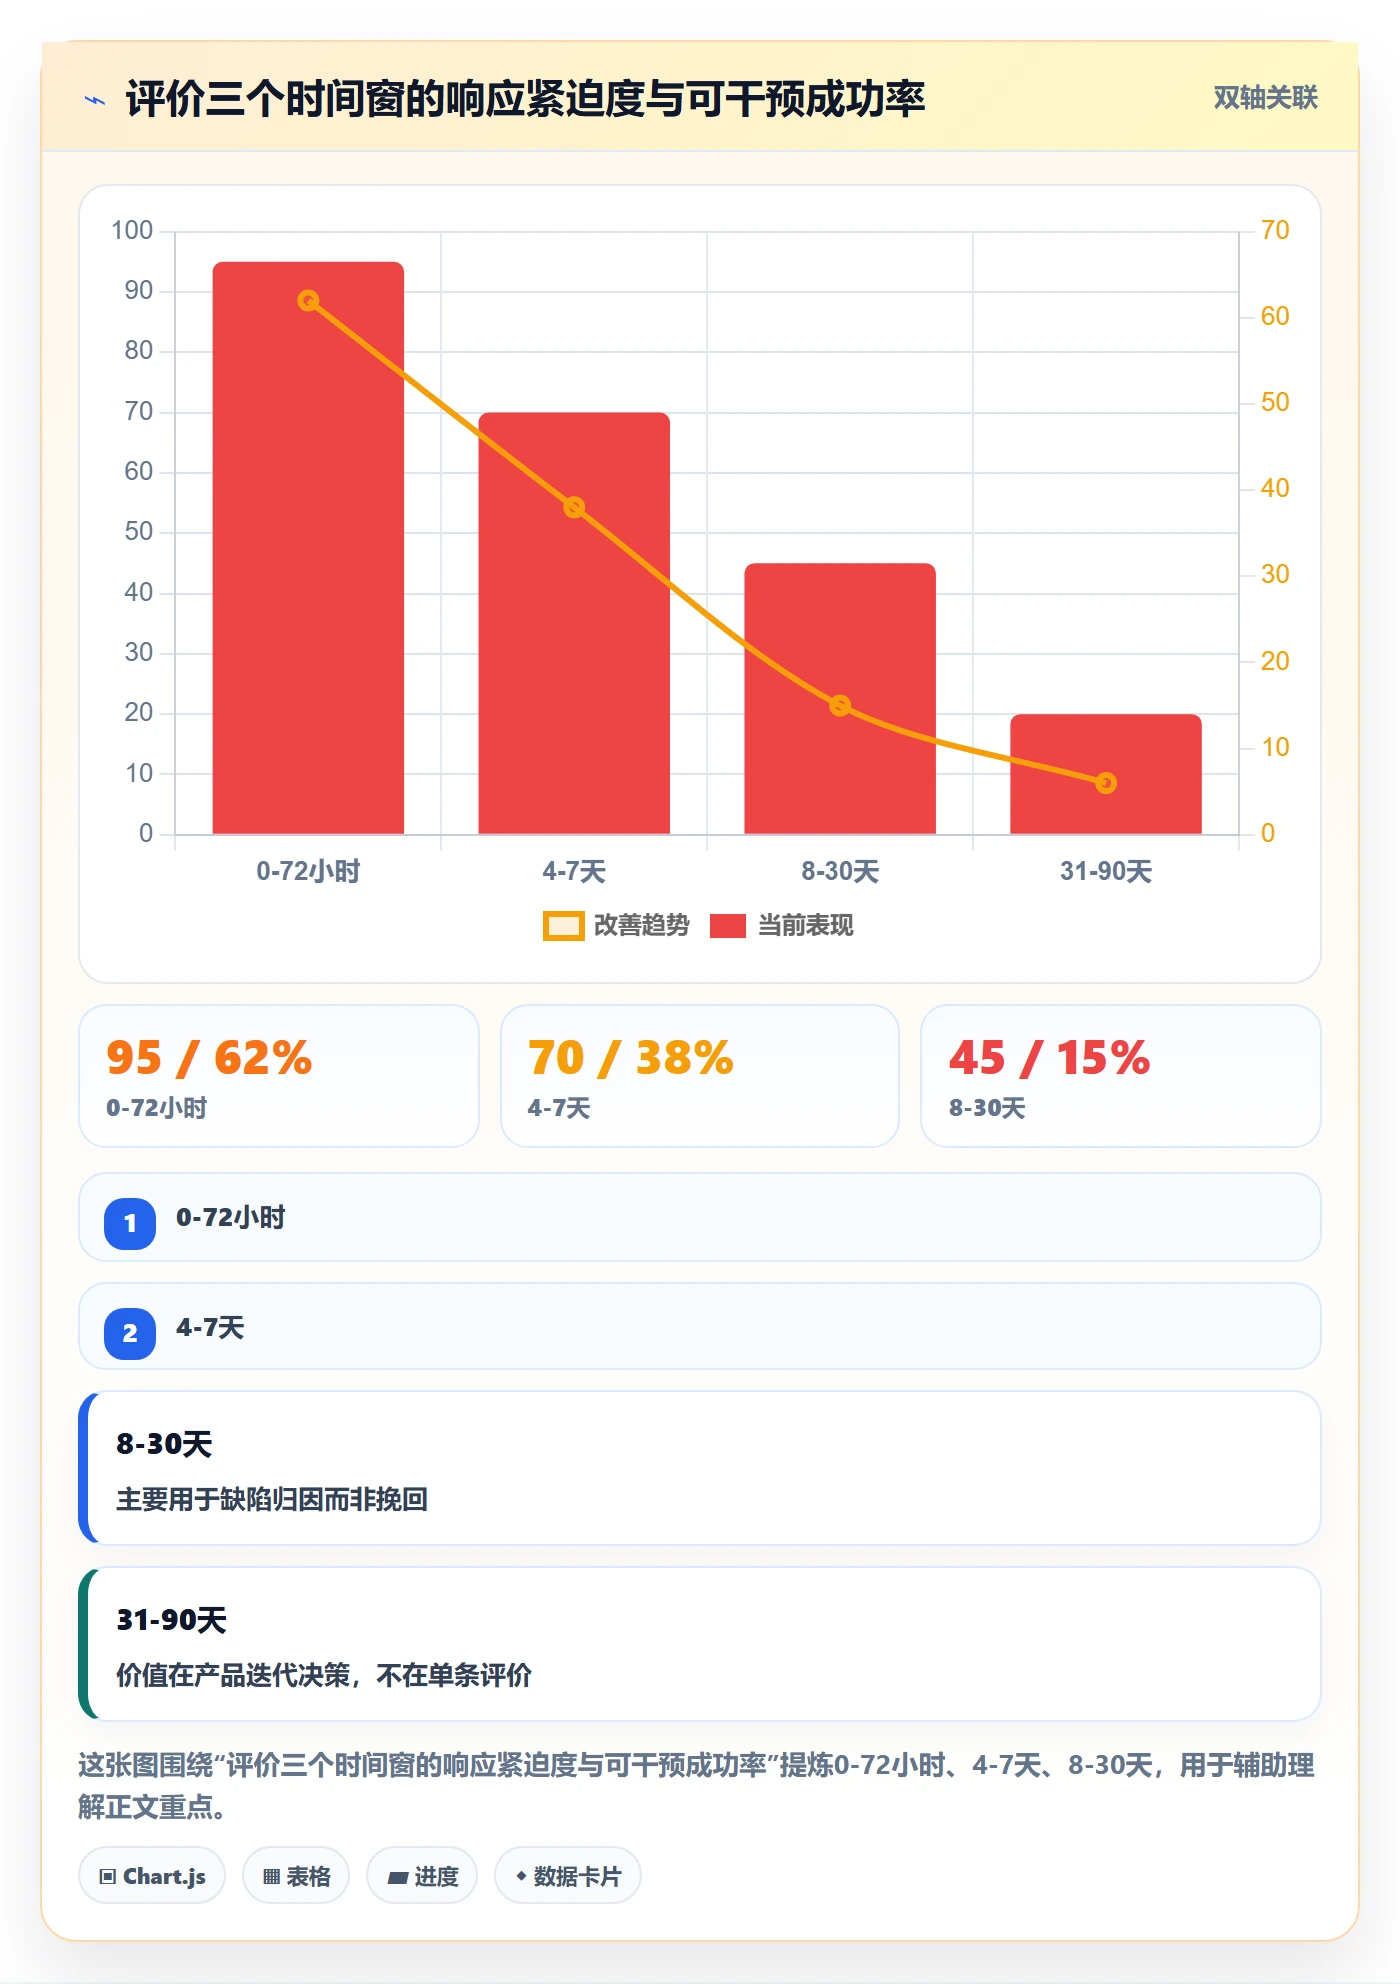The height and width of the screenshot is (1984, 1400).
Task: Click the icon inside the Chart.js chip
Action: pyautogui.click(x=107, y=1877)
